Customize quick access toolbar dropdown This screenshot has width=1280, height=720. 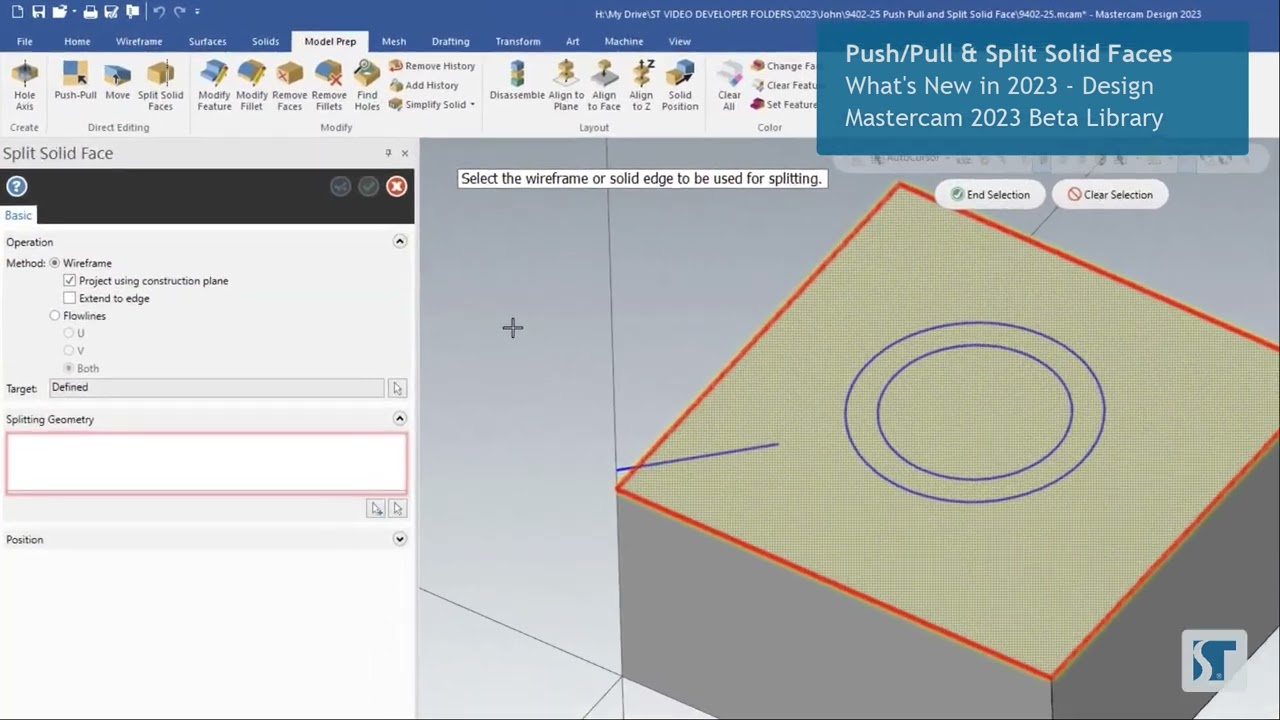pyautogui.click(x=197, y=12)
